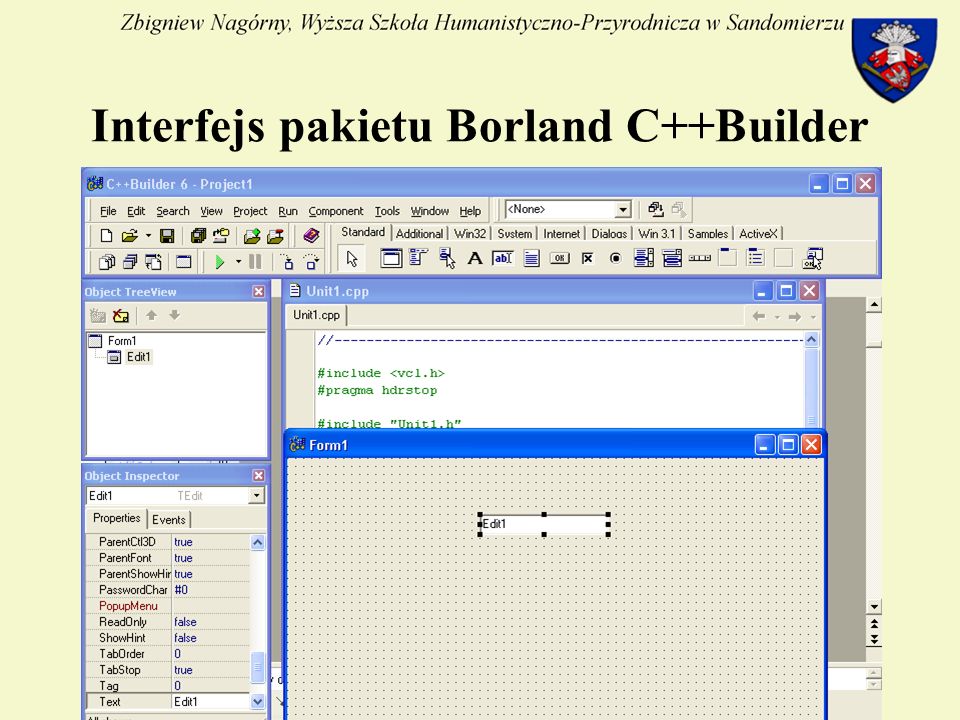Pick the CheckBox component icon
This screenshot has height=720, width=960.
click(588, 258)
